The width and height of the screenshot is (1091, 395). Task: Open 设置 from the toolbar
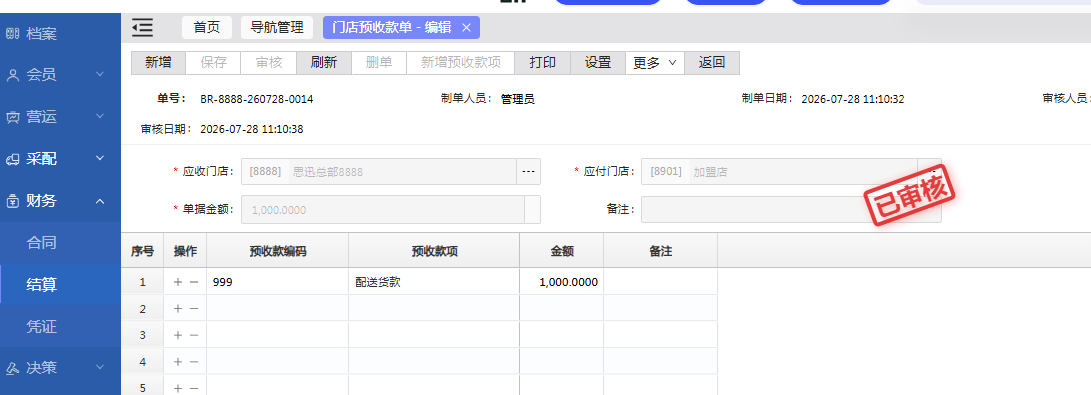point(598,63)
